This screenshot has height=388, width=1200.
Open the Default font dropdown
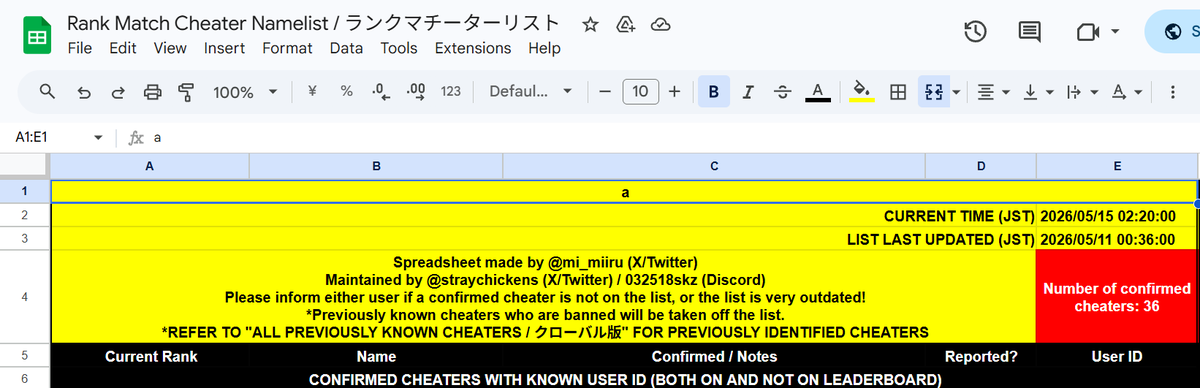pyautogui.click(x=531, y=92)
